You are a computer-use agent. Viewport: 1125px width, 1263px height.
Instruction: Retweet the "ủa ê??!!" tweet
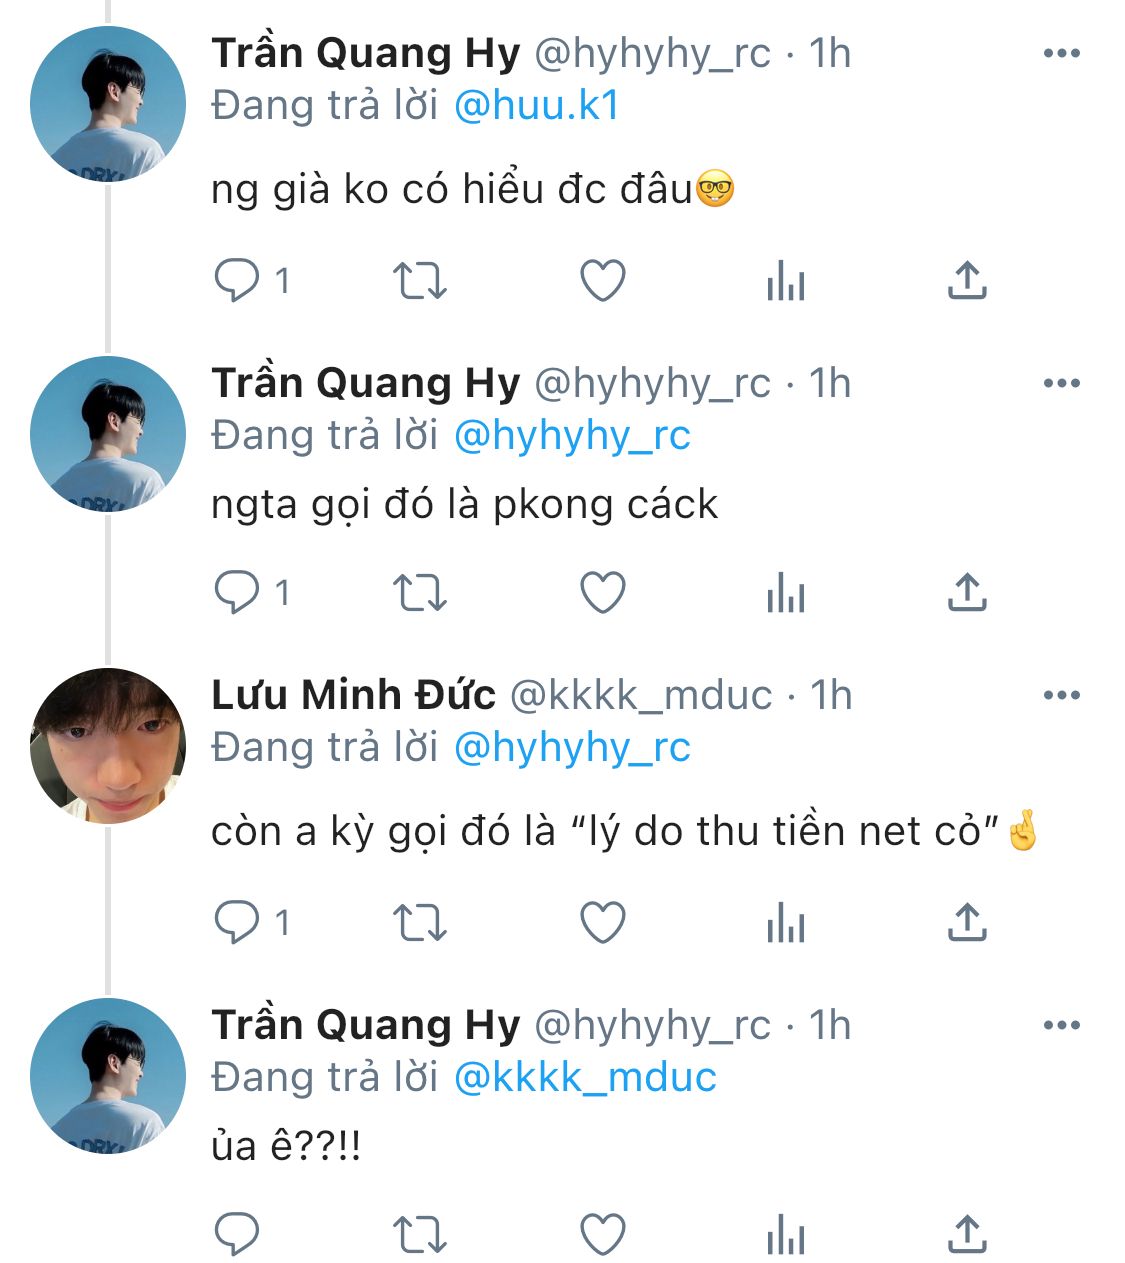[419, 1234]
